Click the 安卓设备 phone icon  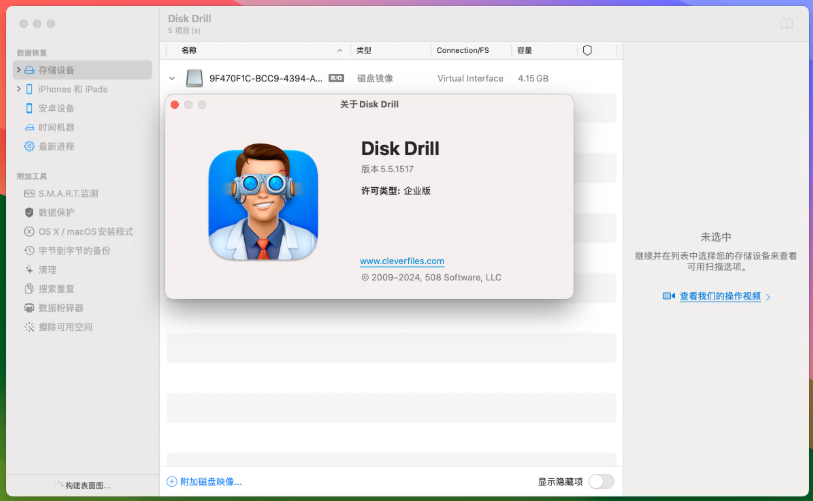(29, 108)
